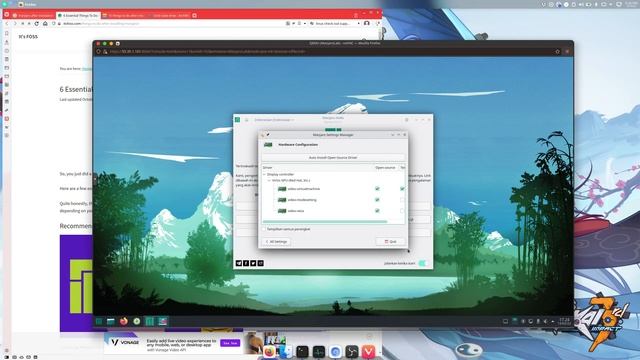Click Vivaldi menu icon at top left
This screenshot has height=360, width=640.
point(6,15)
